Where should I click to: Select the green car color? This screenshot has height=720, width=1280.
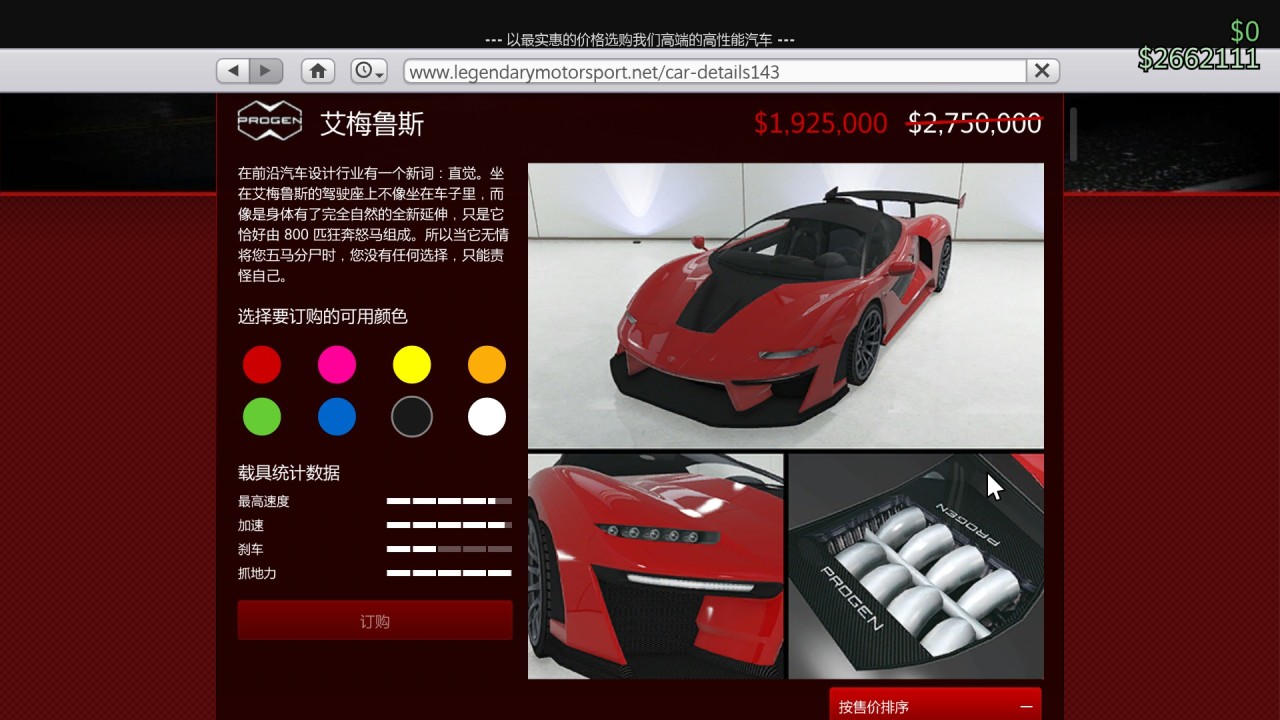pyautogui.click(x=262, y=417)
